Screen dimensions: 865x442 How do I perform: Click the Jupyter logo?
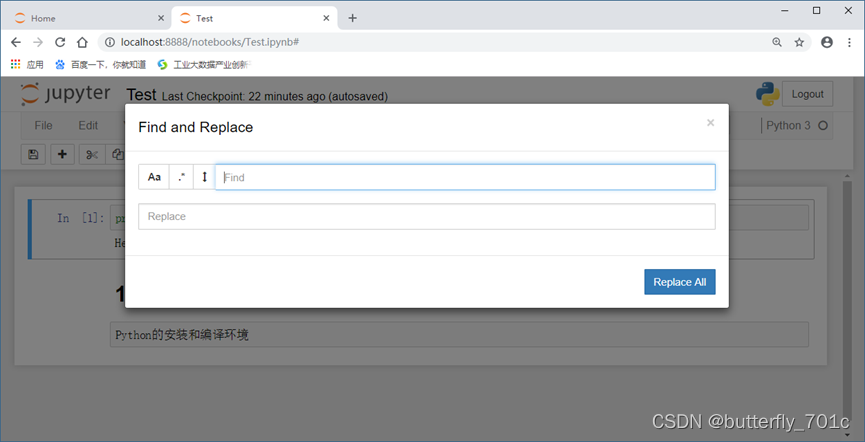point(65,94)
